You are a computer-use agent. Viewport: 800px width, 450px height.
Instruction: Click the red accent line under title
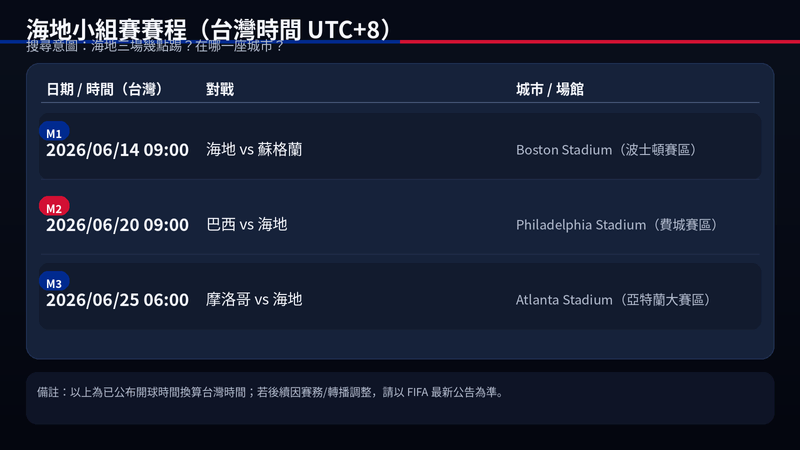point(600,42)
